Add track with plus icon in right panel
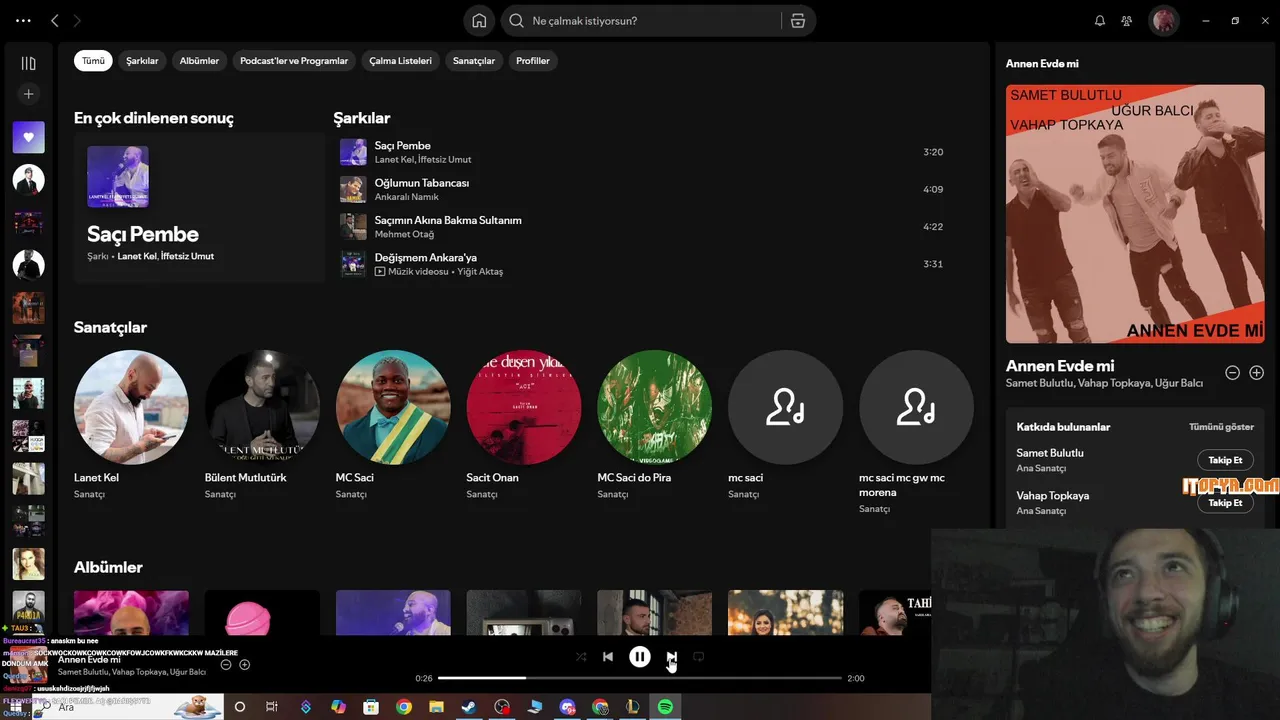This screenshot has width=1280, height=720. (1256, 373)
